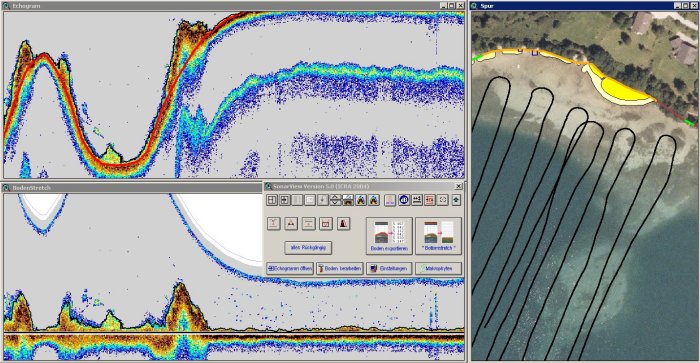Viewport: 700px width, 363px height.
Task: Click the red-framed icon in top toolbar
Action: (x=429, y=200)
